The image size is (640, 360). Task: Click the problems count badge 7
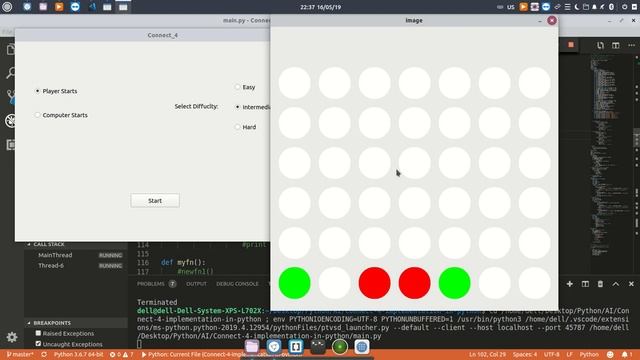pos(173,284)
